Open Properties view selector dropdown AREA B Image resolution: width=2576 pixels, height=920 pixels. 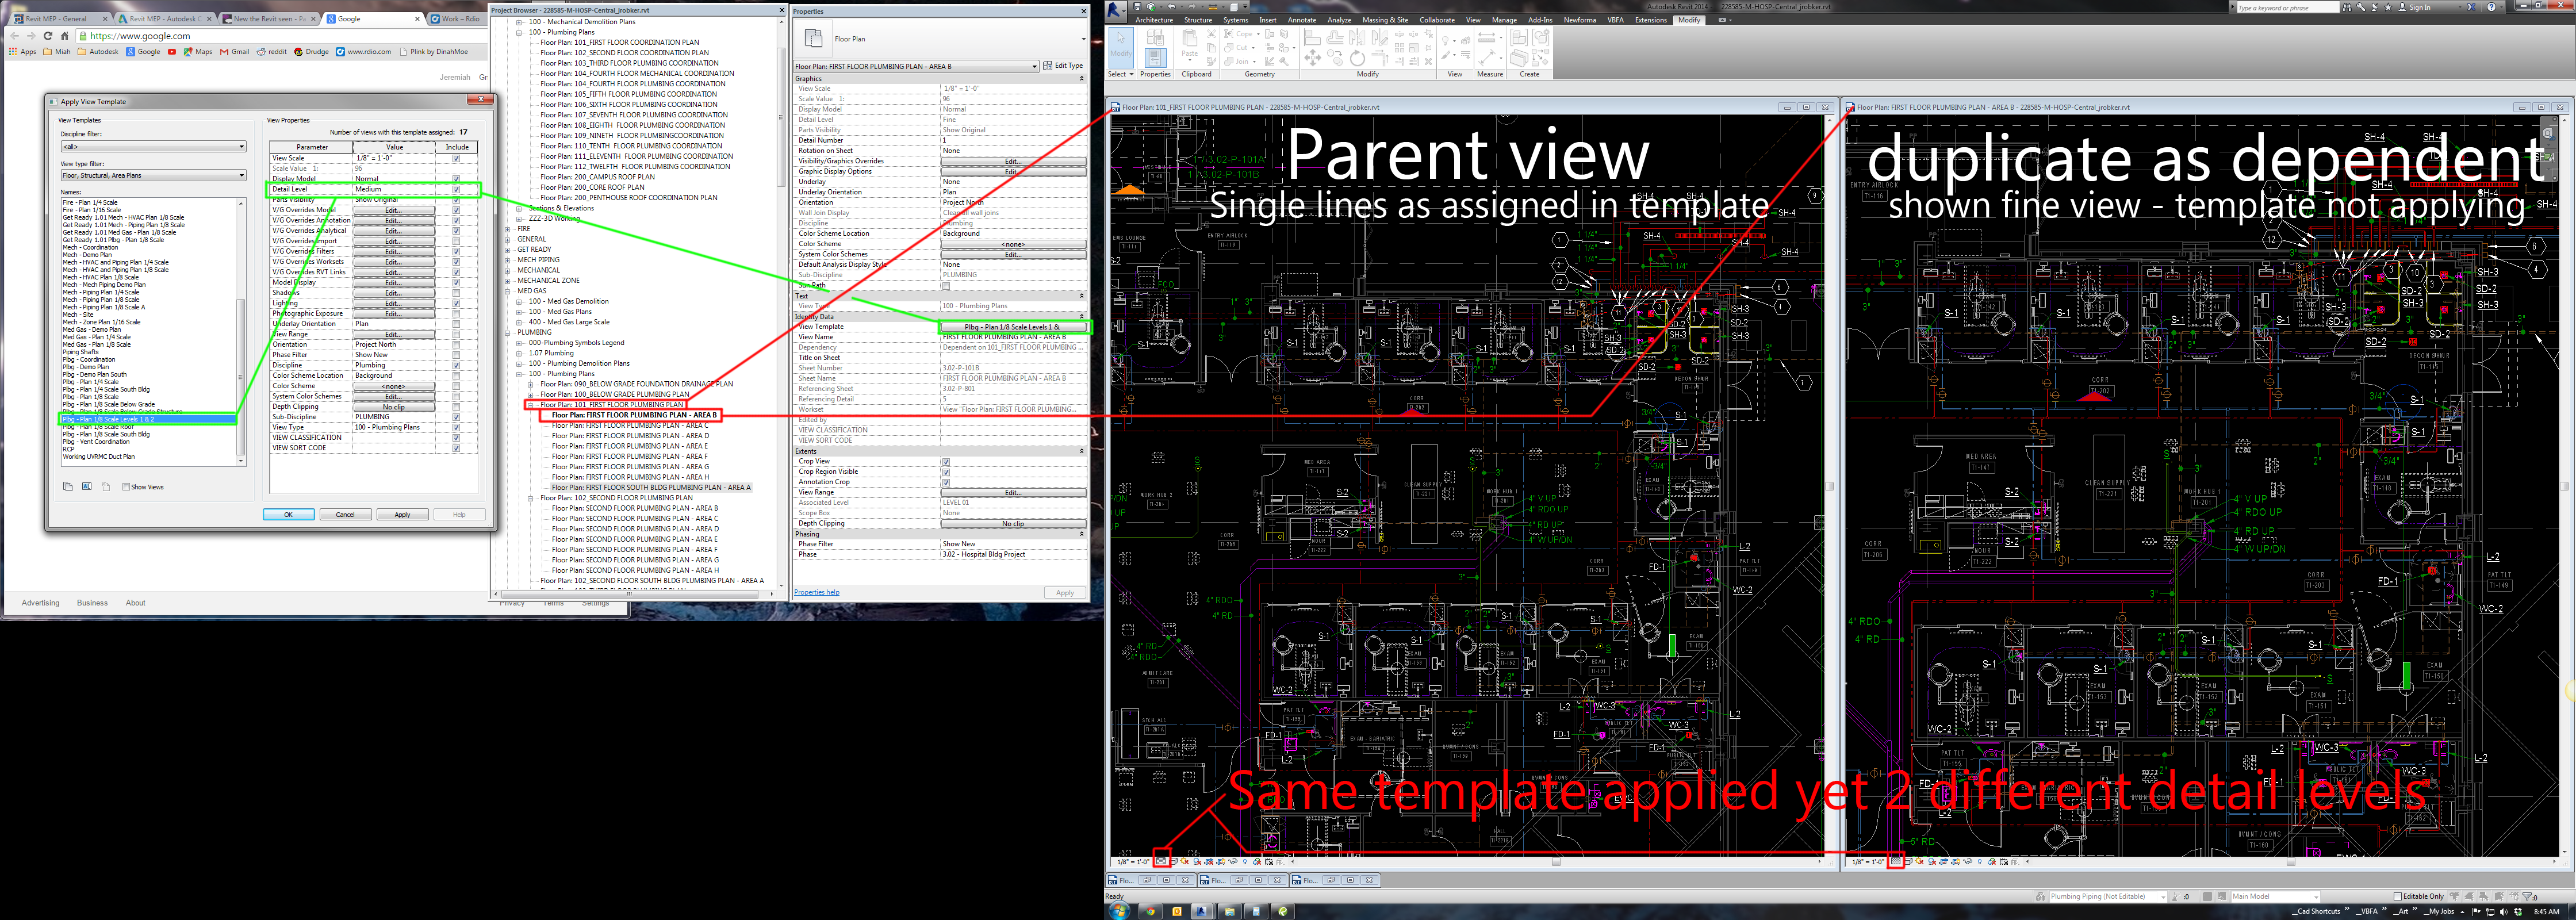click(x=916, y=66)
